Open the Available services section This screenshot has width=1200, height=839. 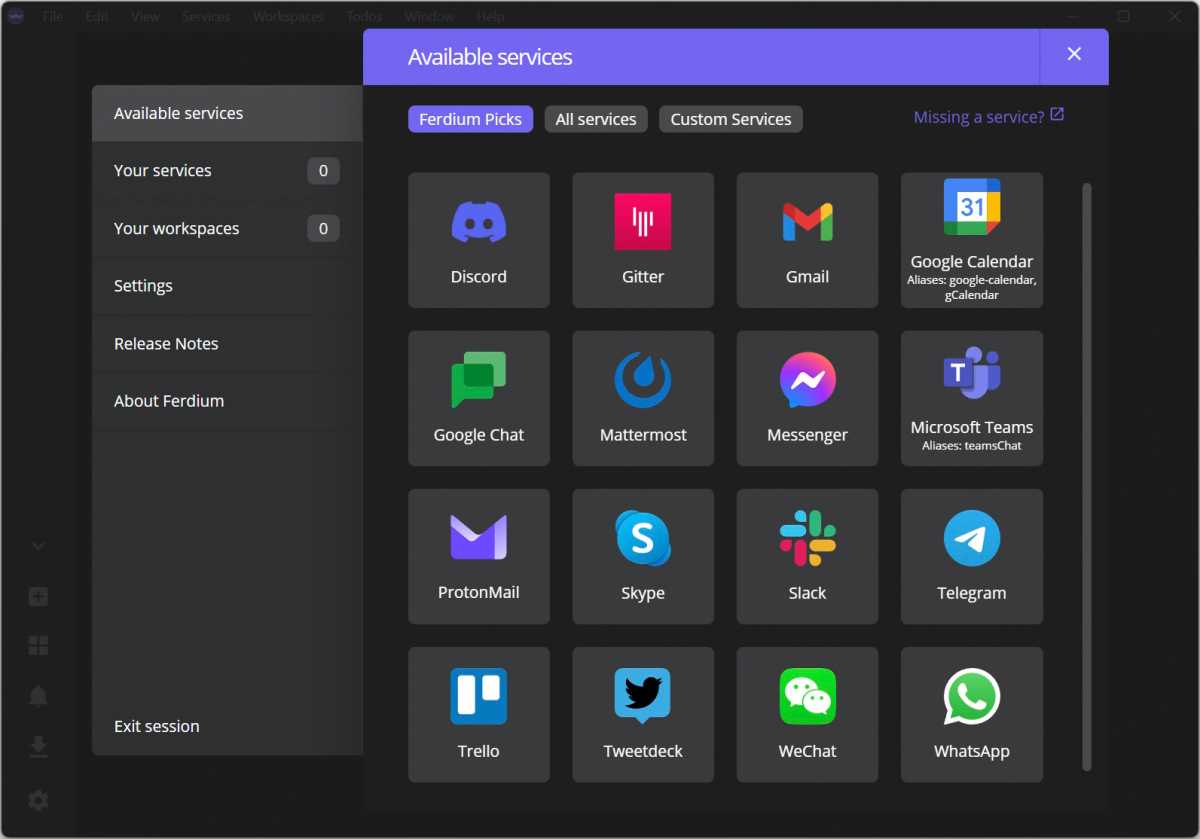pyautogui.click(x=227, y=113)
